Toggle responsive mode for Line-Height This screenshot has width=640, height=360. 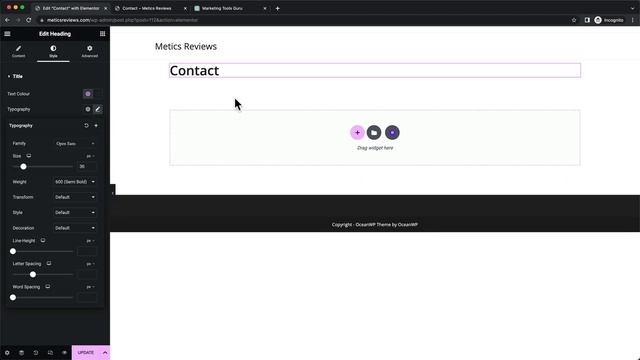43,241
